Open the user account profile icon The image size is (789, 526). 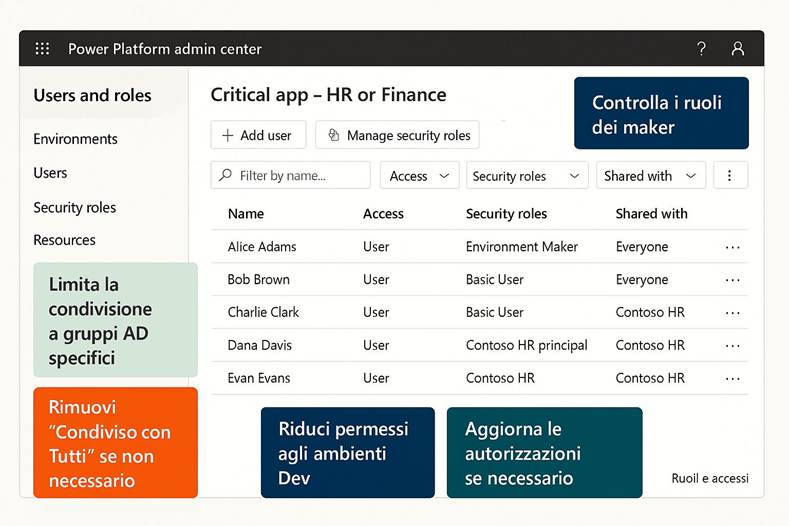[737, 48]
